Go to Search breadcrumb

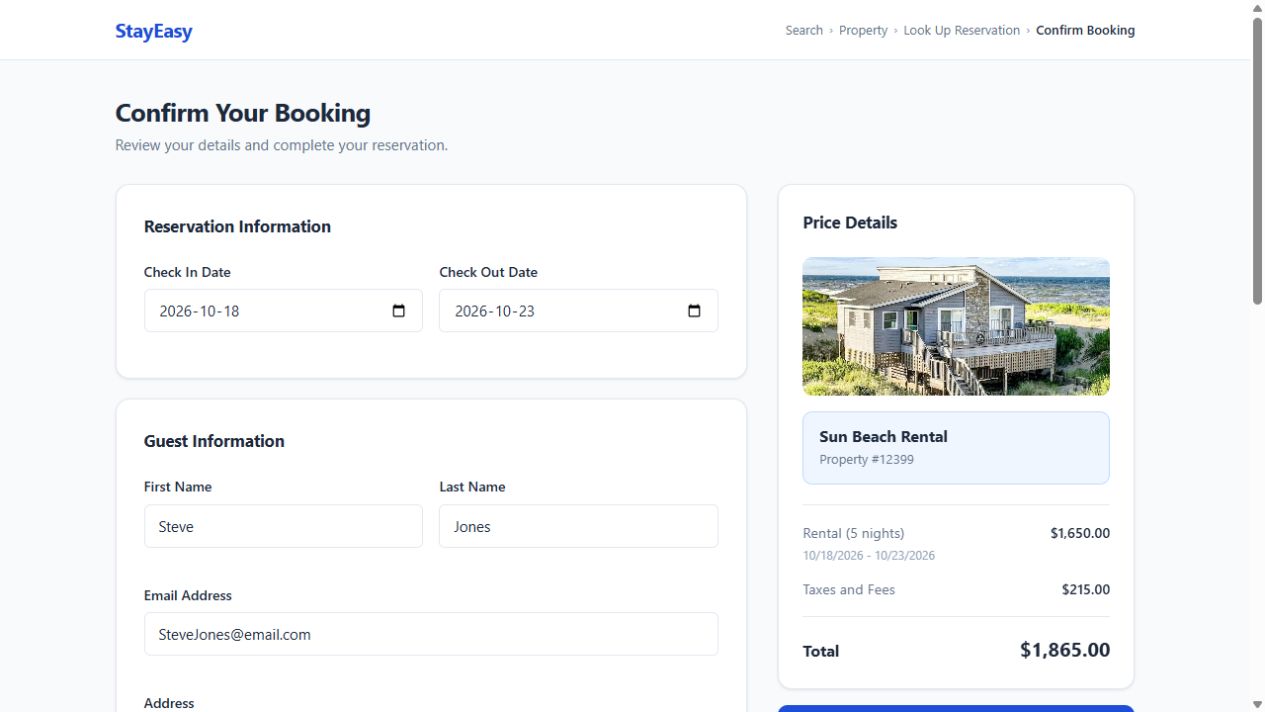(804, 30)
